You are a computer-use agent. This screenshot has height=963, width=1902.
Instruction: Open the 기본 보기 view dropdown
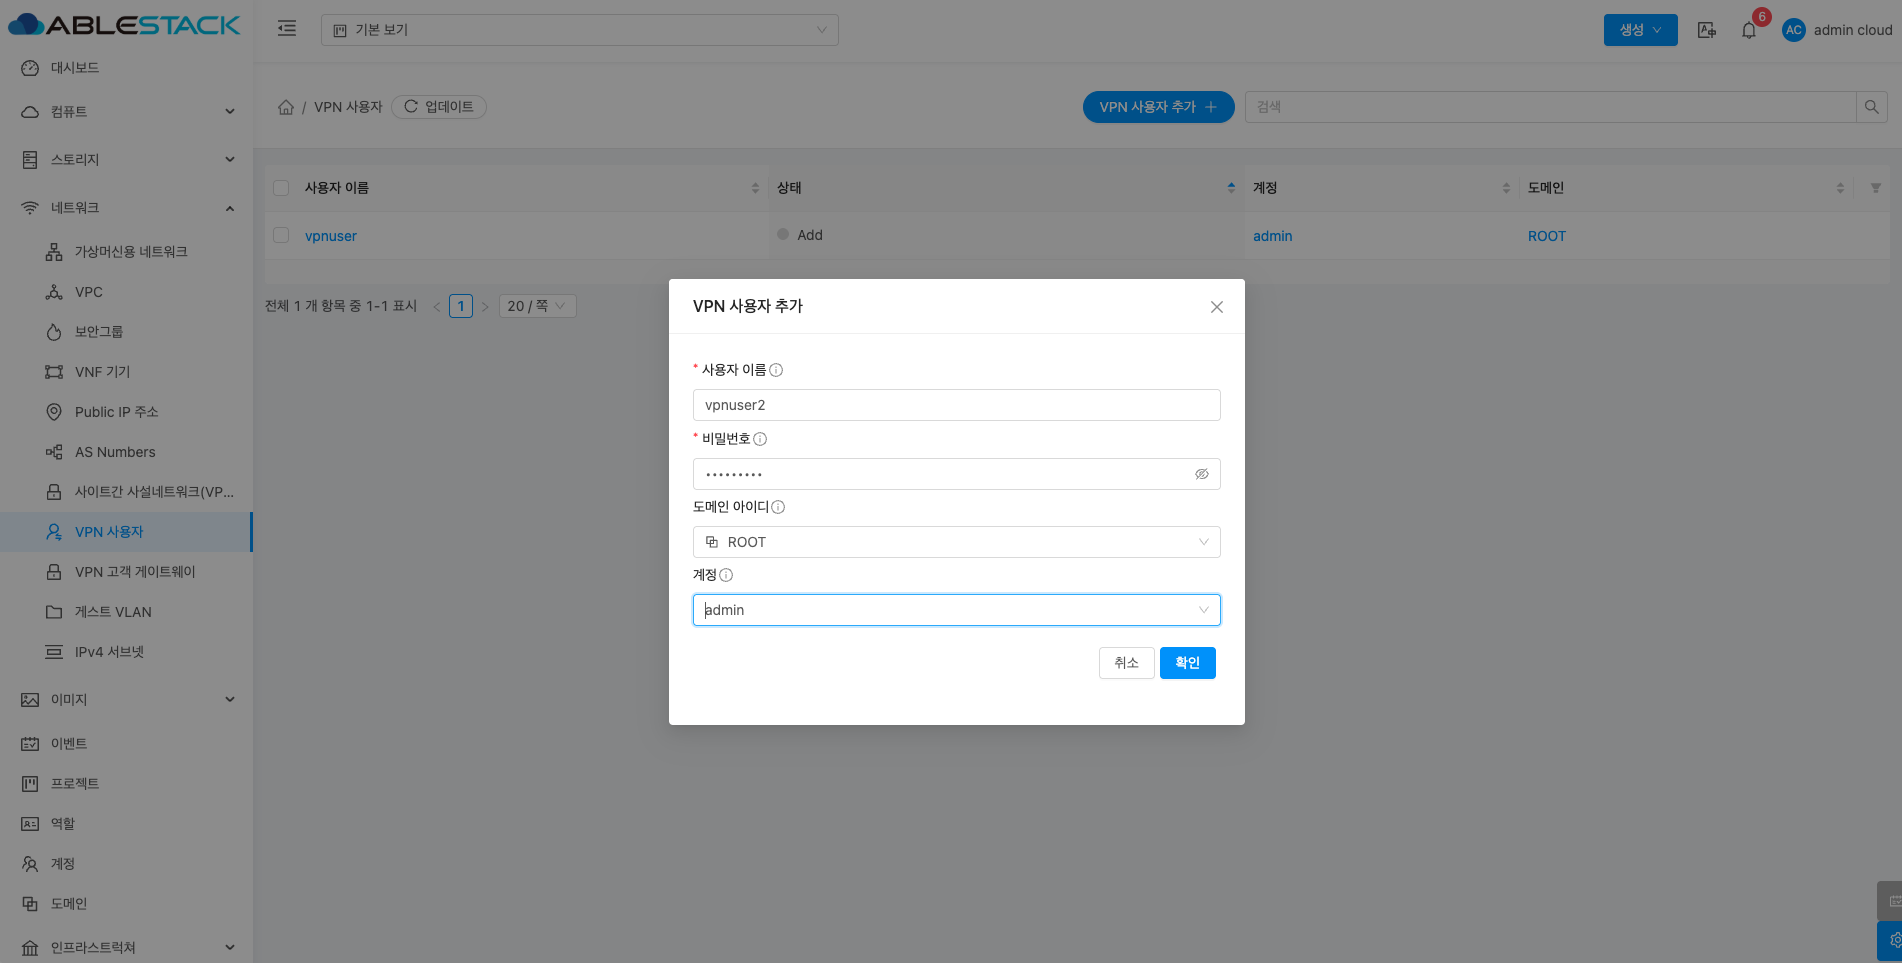tap(579, 30)
